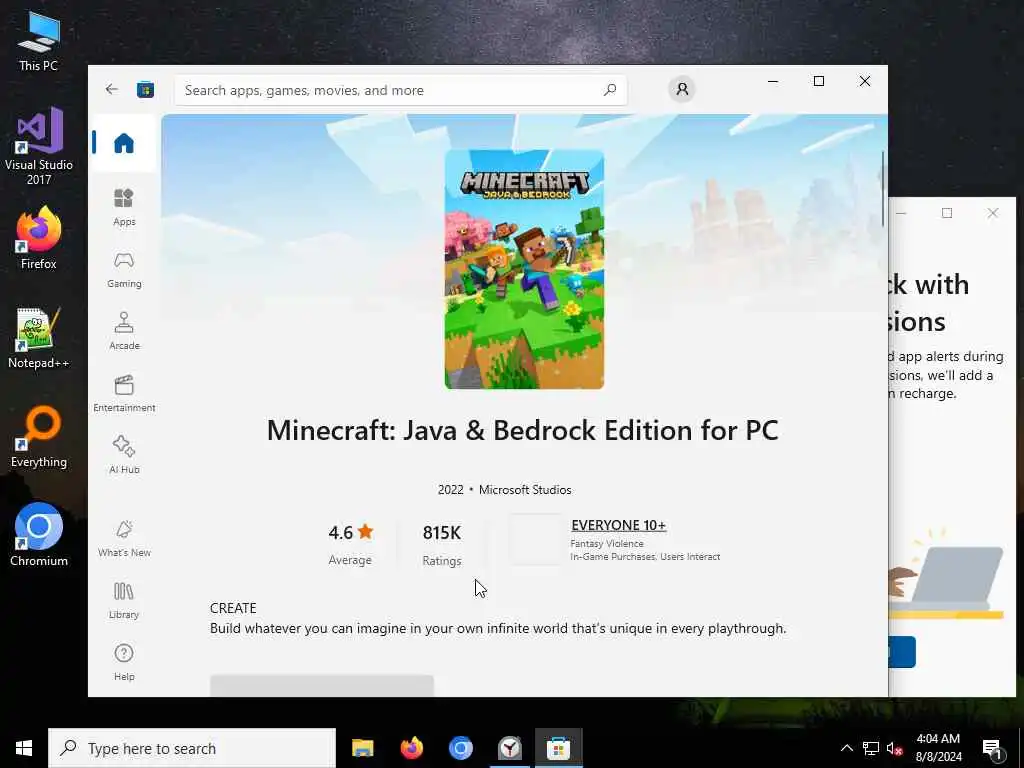The width and height of the screenshot is (1024, 768).
Task: Open Help in Store sidebar
Action: coord(123,662)
